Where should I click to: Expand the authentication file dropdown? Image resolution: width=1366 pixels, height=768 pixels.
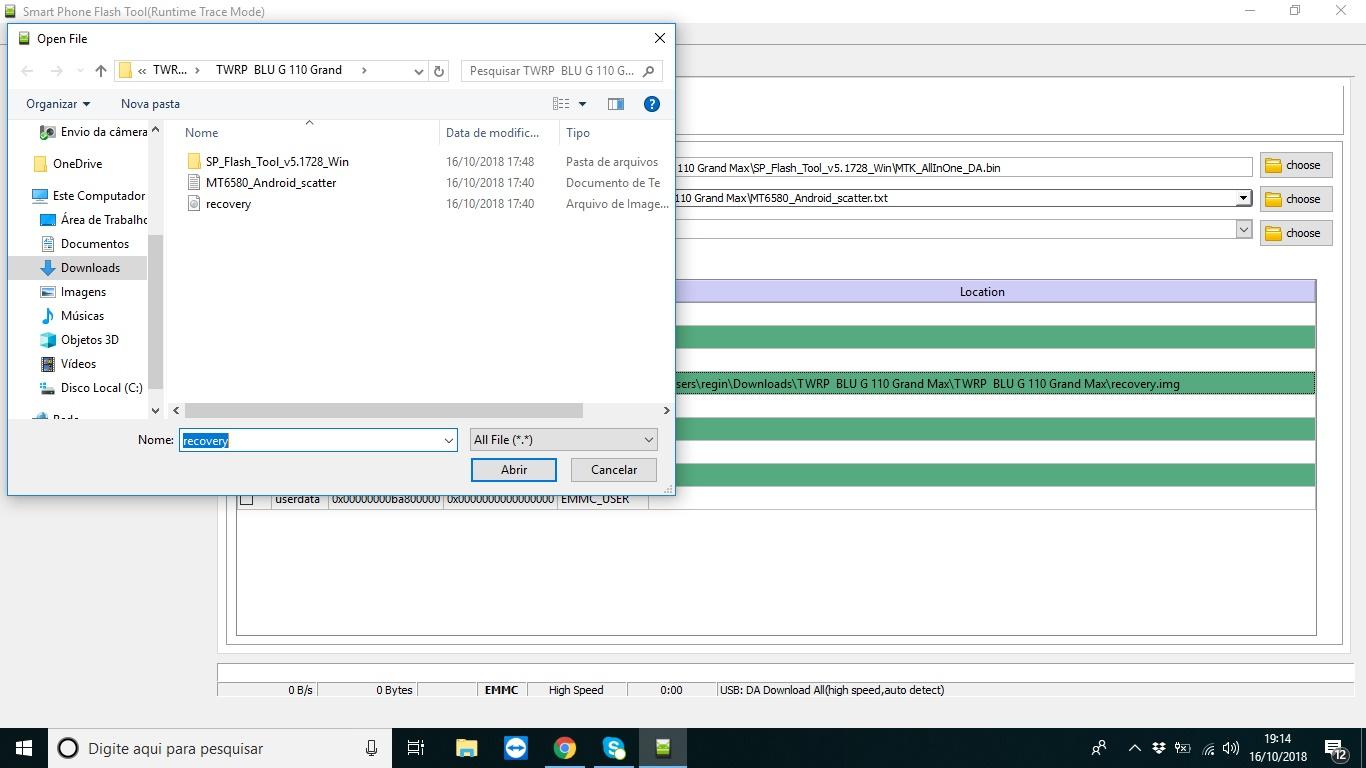pyautogui.click(x=1243, y=229)
